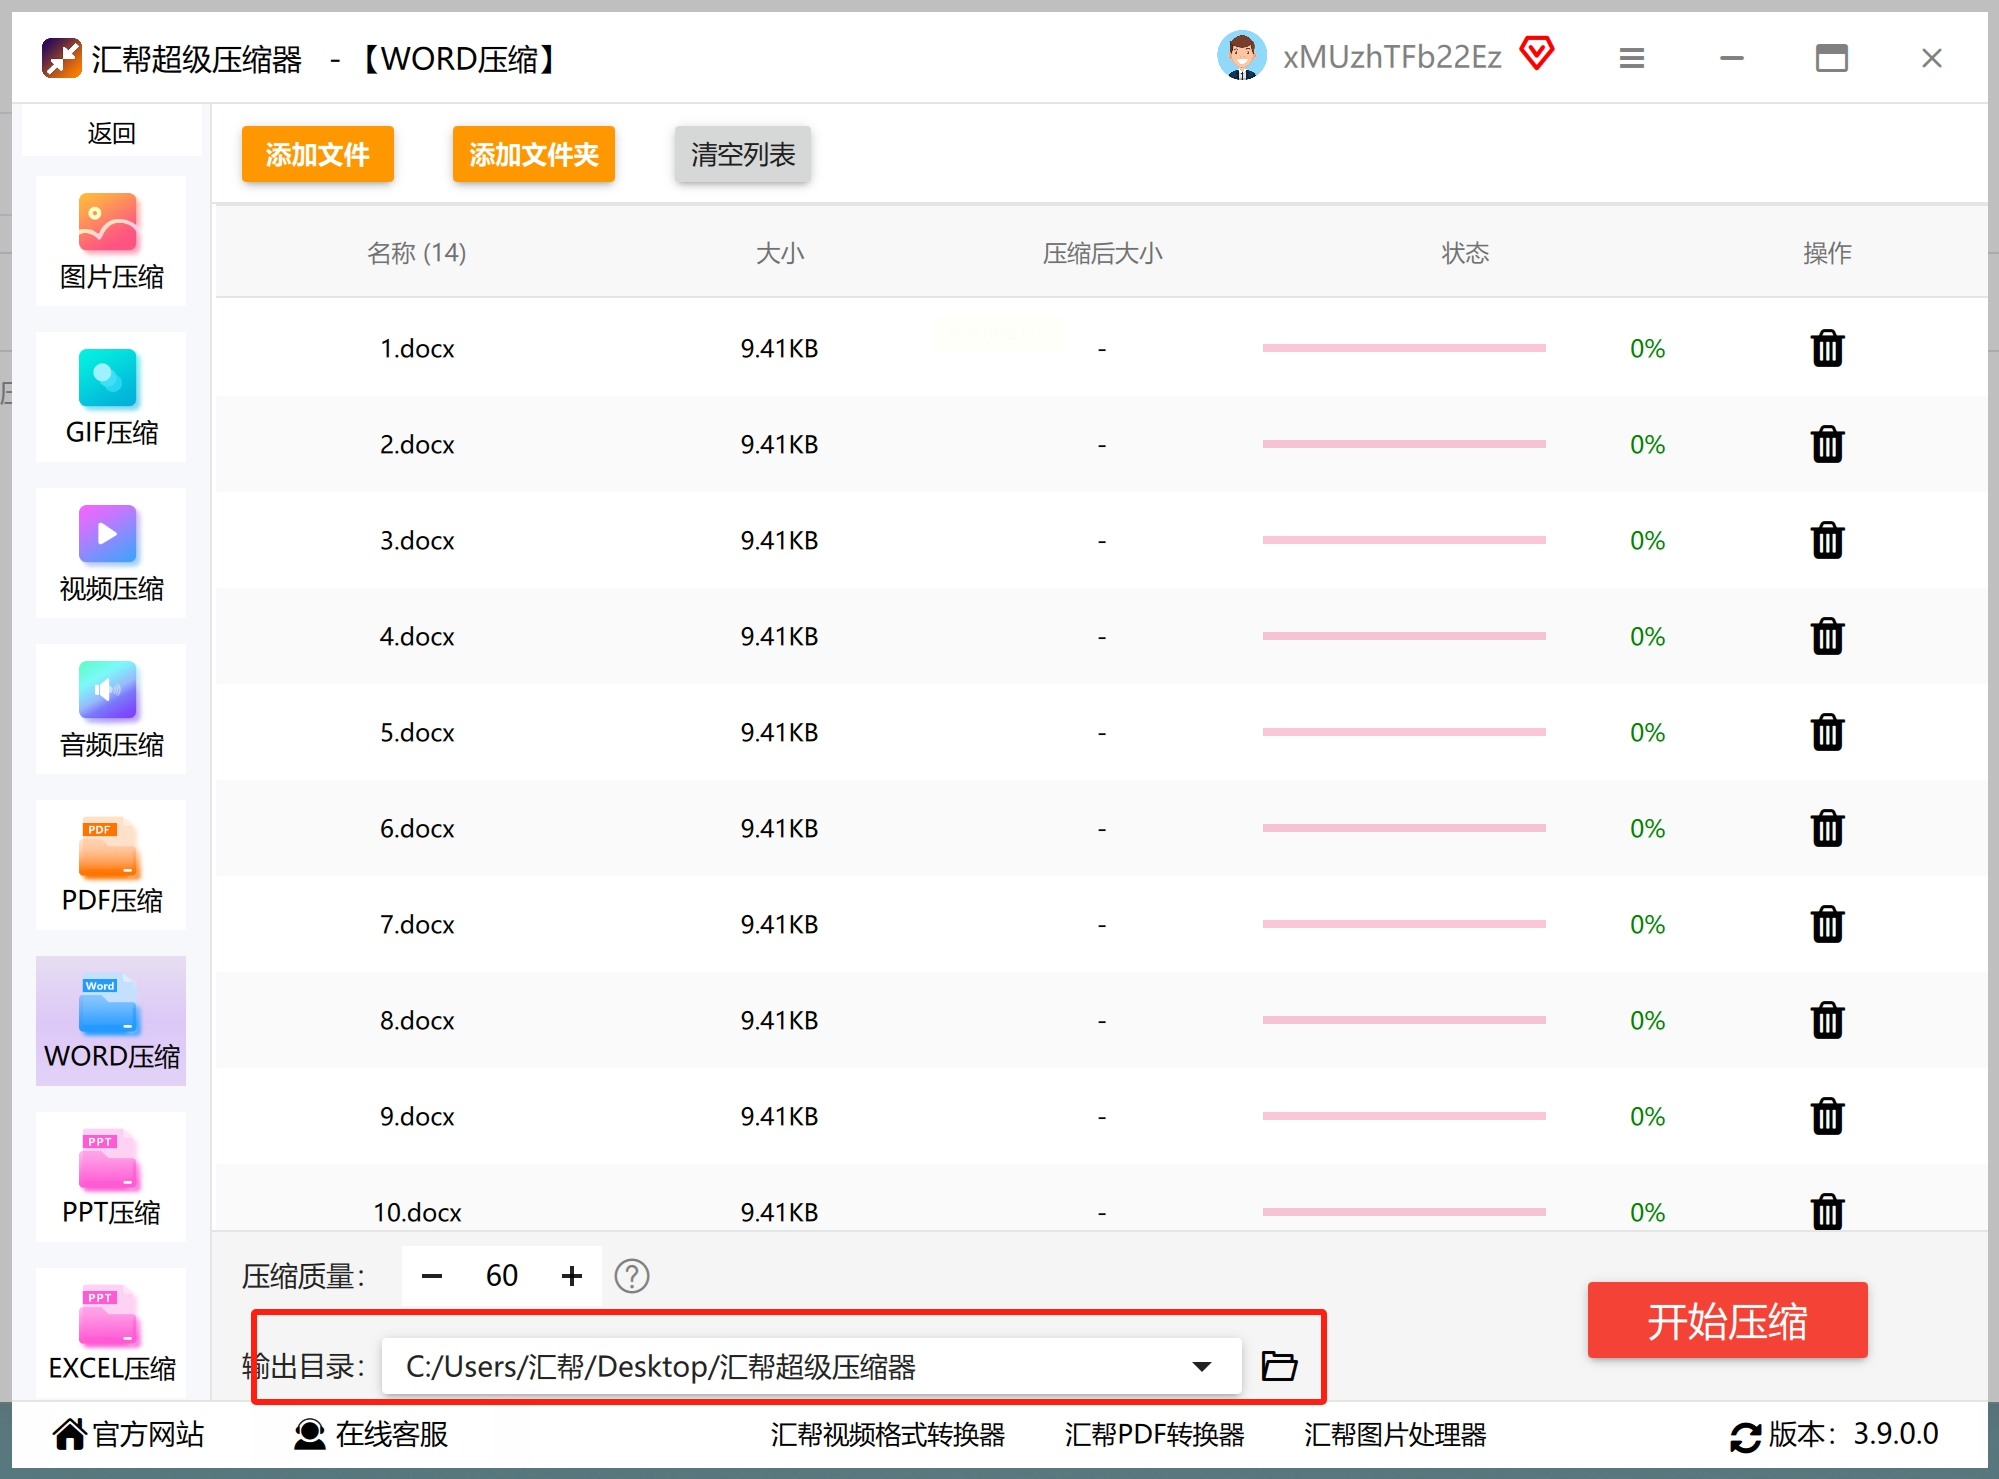
Task: Open the 图片压缩 image compression tool
Action: click(x=110, y=241)
